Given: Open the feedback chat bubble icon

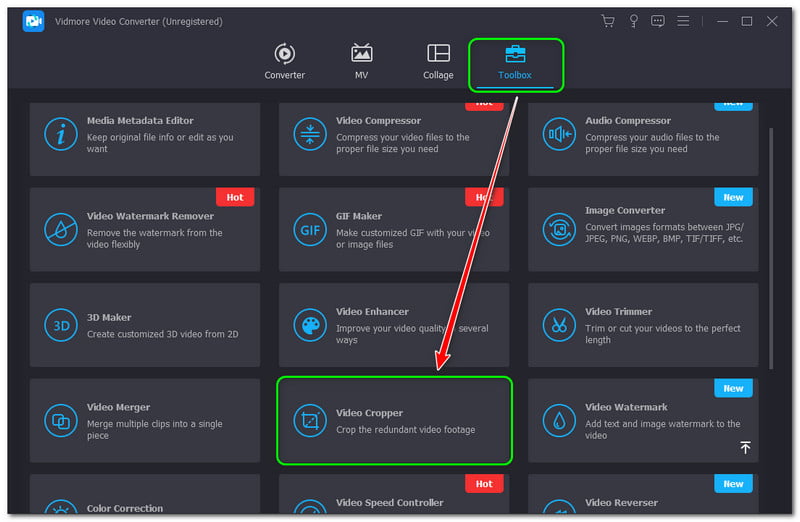Looking at the screenshot, I should pyautogui.click(x=658, y=21).
